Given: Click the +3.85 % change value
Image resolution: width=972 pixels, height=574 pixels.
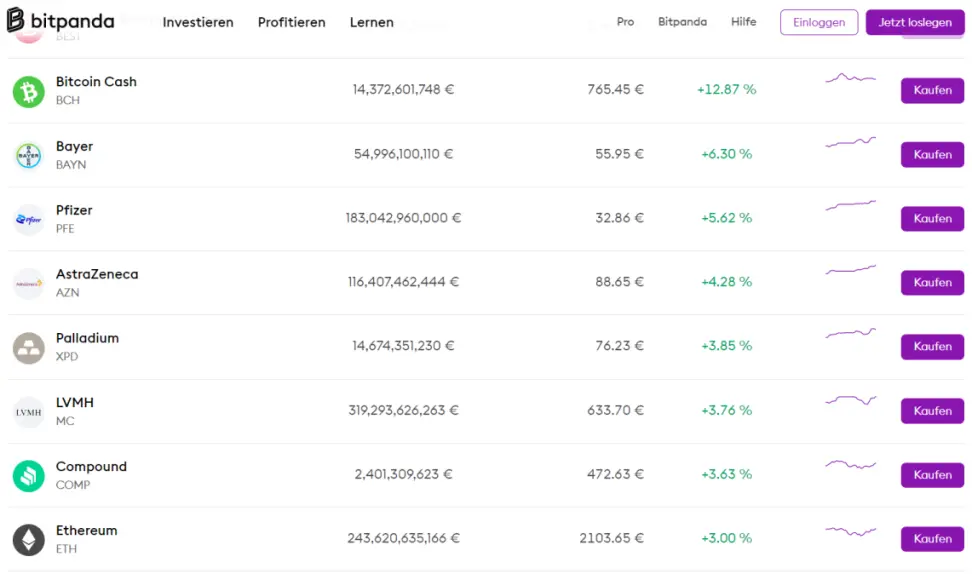Looking at the screenshot, I should [726, 345].
